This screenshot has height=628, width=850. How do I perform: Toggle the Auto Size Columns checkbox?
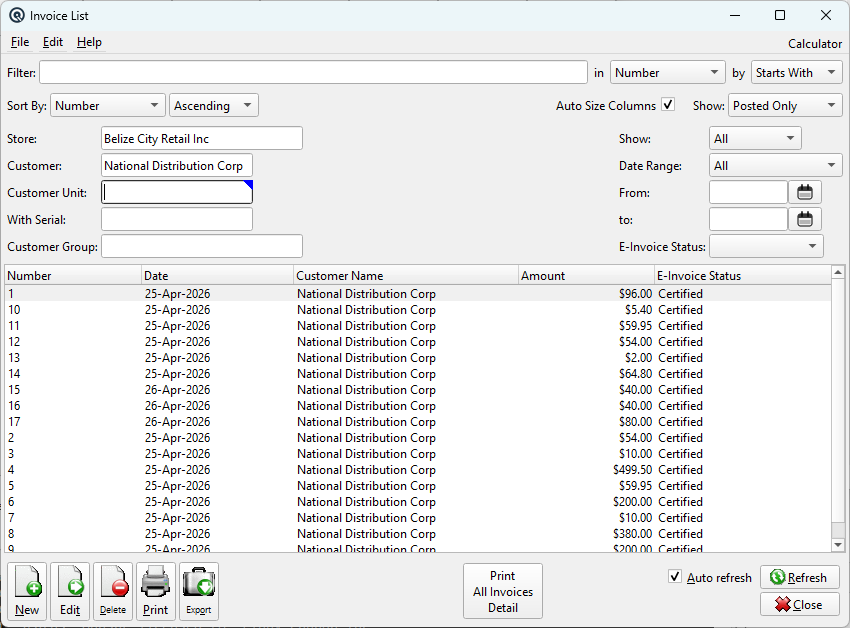(x=668, y=105)
